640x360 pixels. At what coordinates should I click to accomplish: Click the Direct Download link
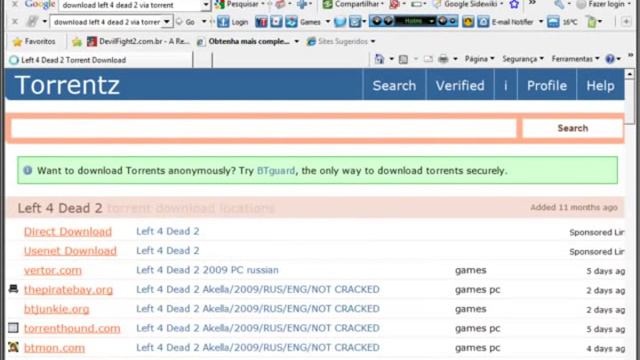tap(68, 231)
